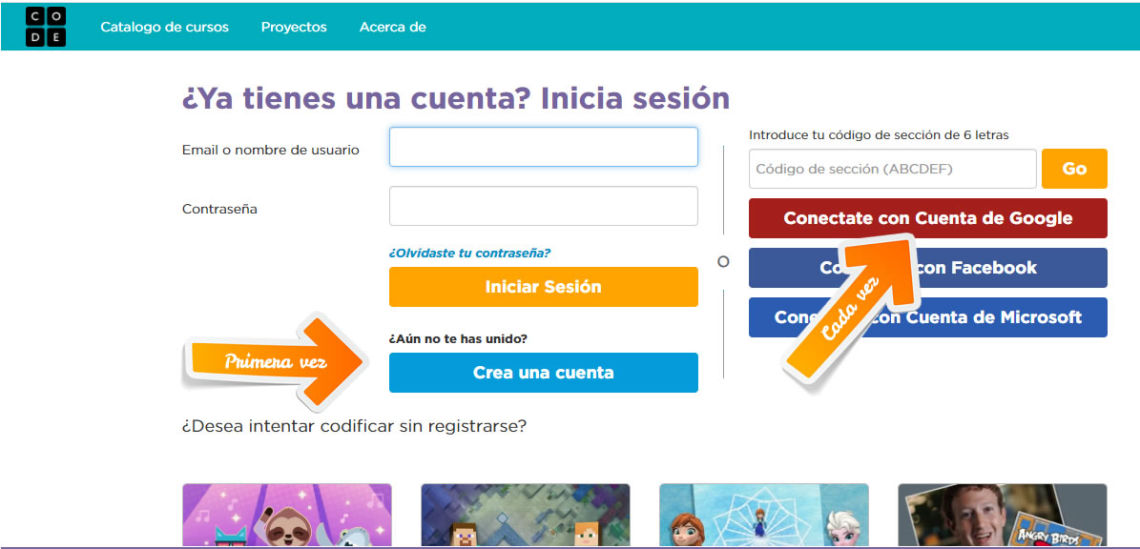The height and width of the screenshot is (549, 1140).
Task: Open the Acerca de menu item
Action: click(392, 27)
